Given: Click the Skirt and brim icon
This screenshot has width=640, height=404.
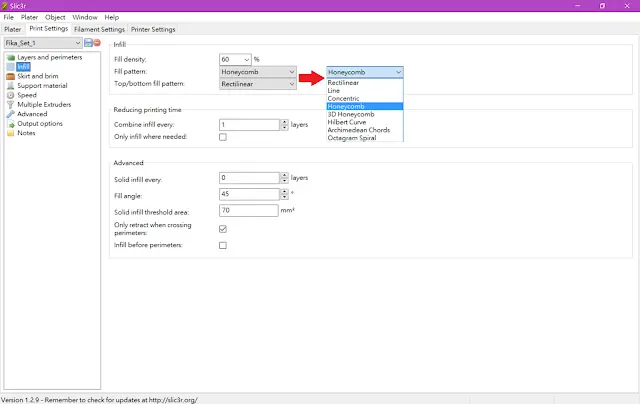Looking at the screenshot, I should tap(11, 76).
